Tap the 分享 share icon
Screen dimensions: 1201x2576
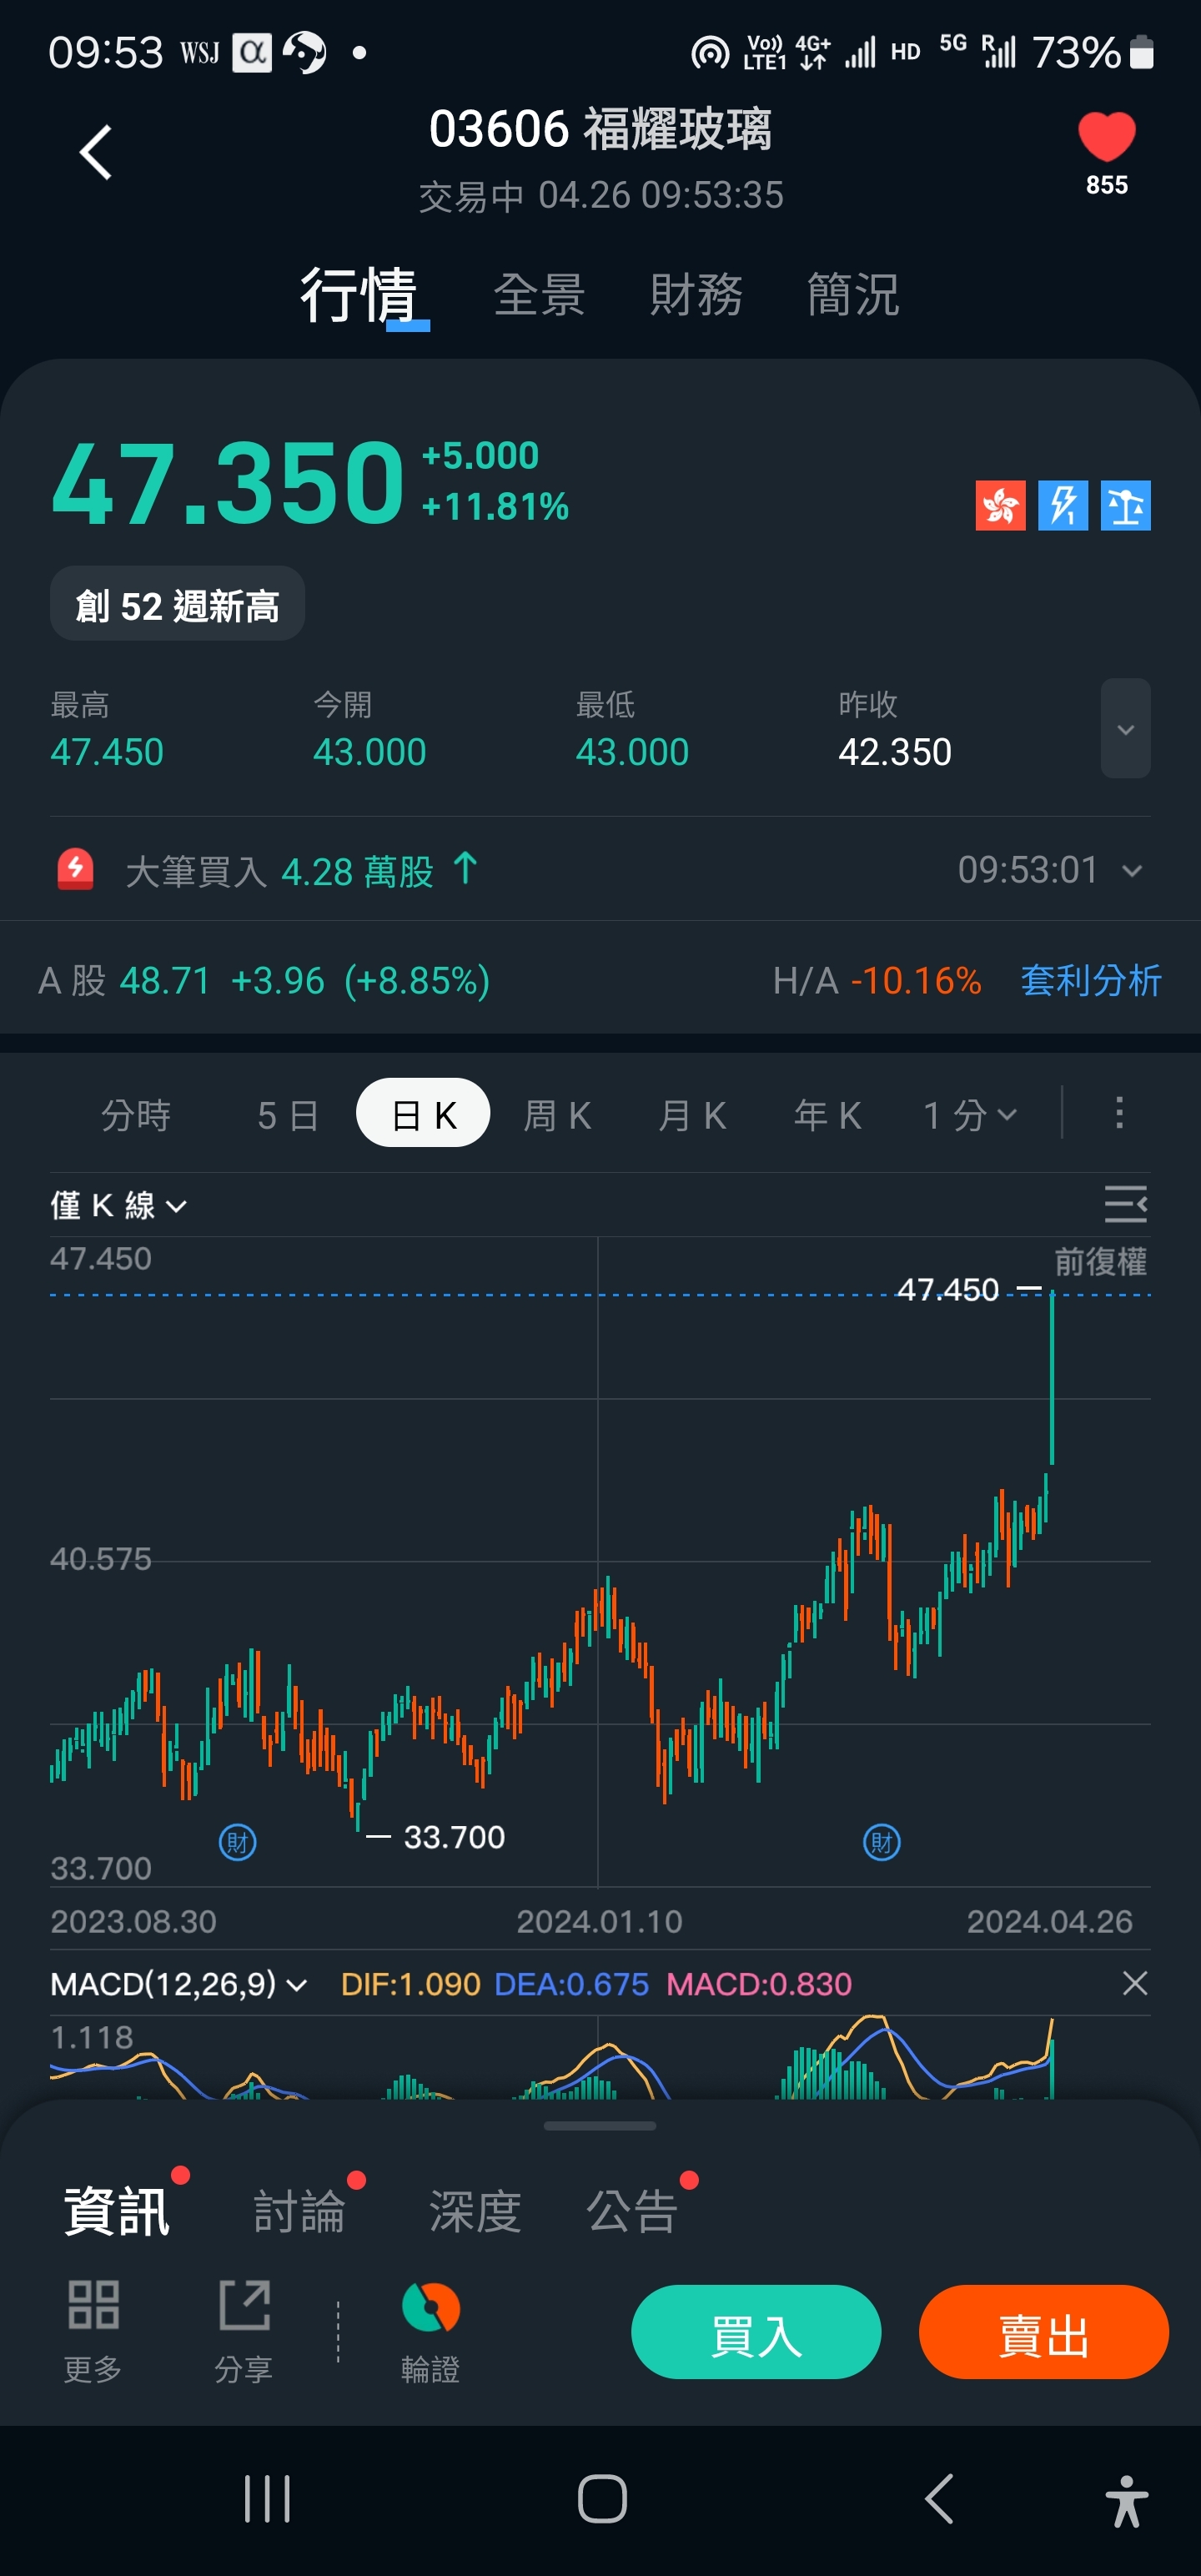click(x=244, y=2331)
